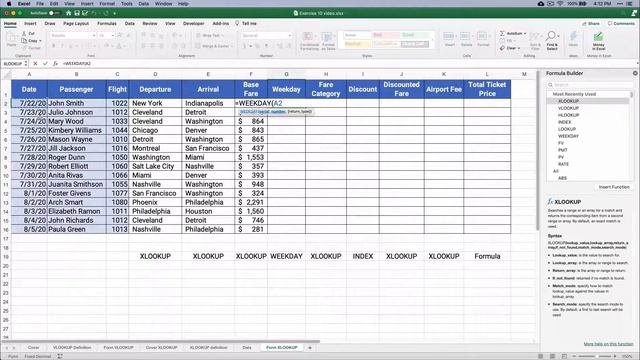This screenshot has height=360, width=640.
Task: Open the Copy dropdown arrow
Action: coord(40,41)
